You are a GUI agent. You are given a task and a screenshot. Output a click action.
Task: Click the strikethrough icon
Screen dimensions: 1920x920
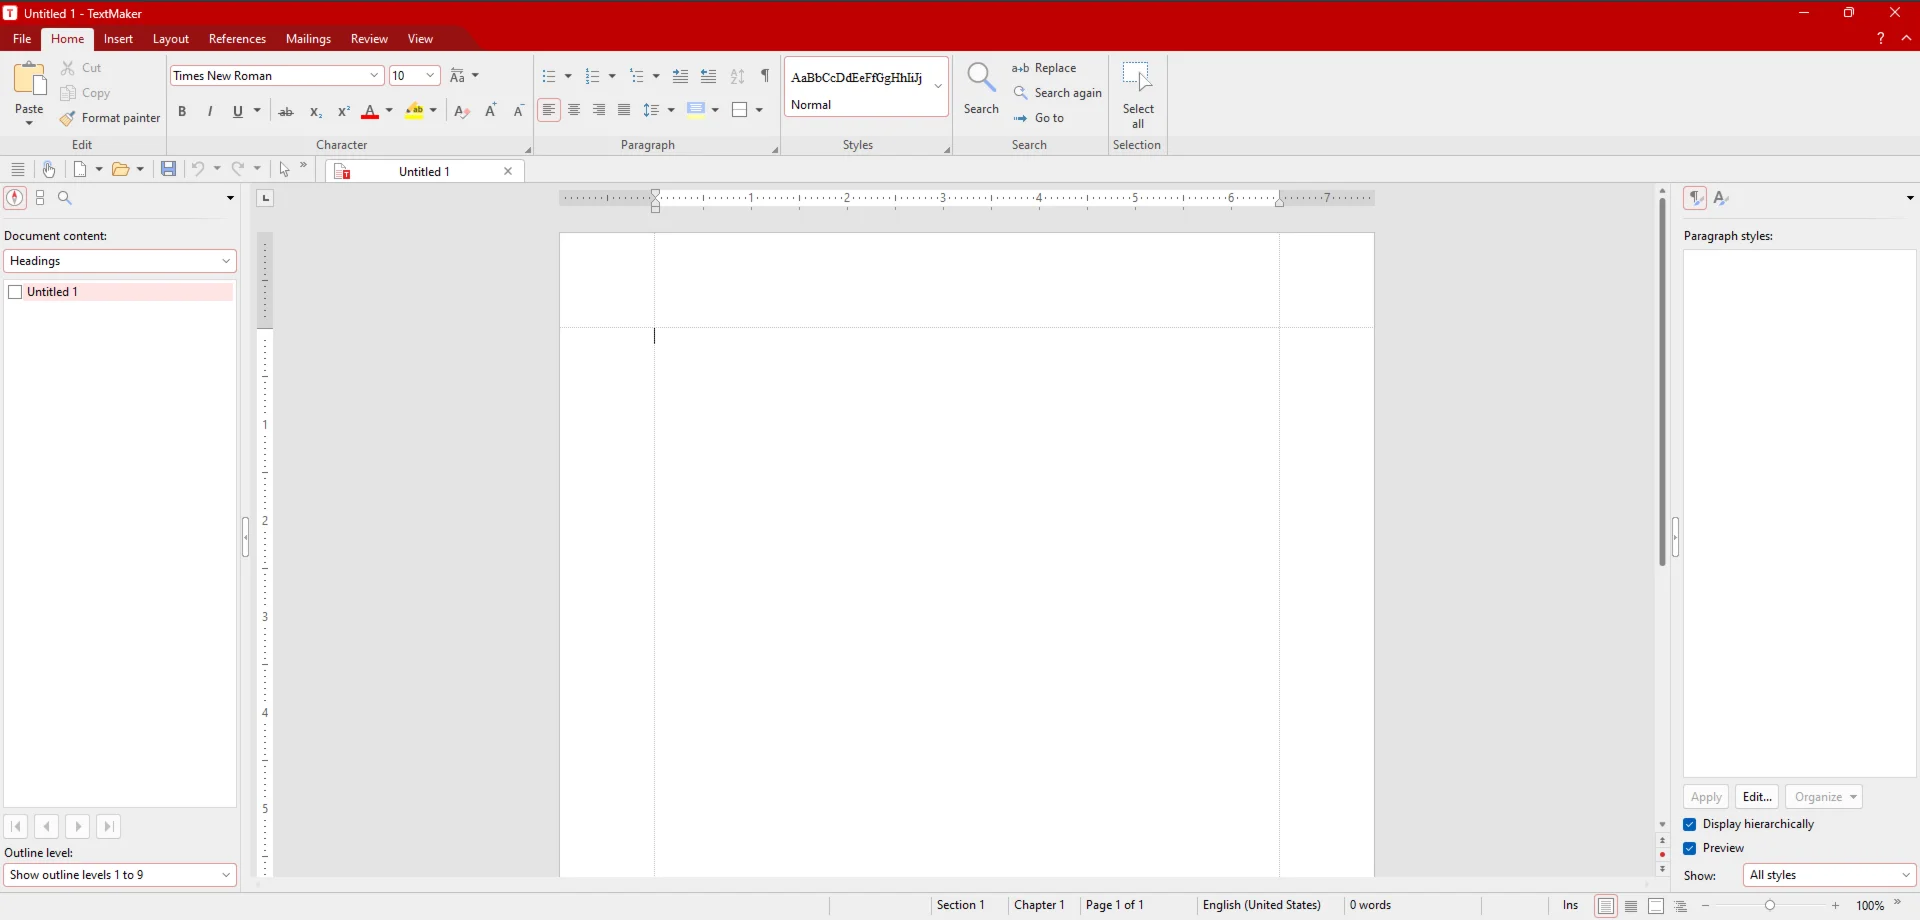[286, 111]
